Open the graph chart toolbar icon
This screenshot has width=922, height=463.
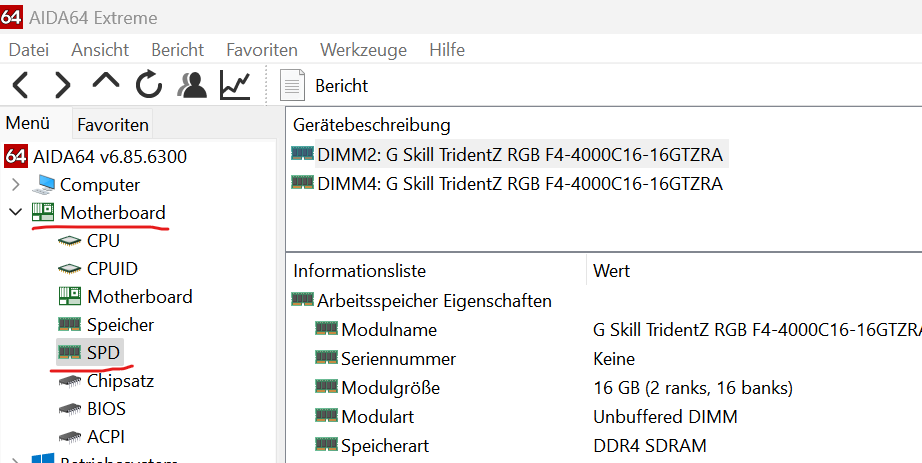[x=235, y=85]
